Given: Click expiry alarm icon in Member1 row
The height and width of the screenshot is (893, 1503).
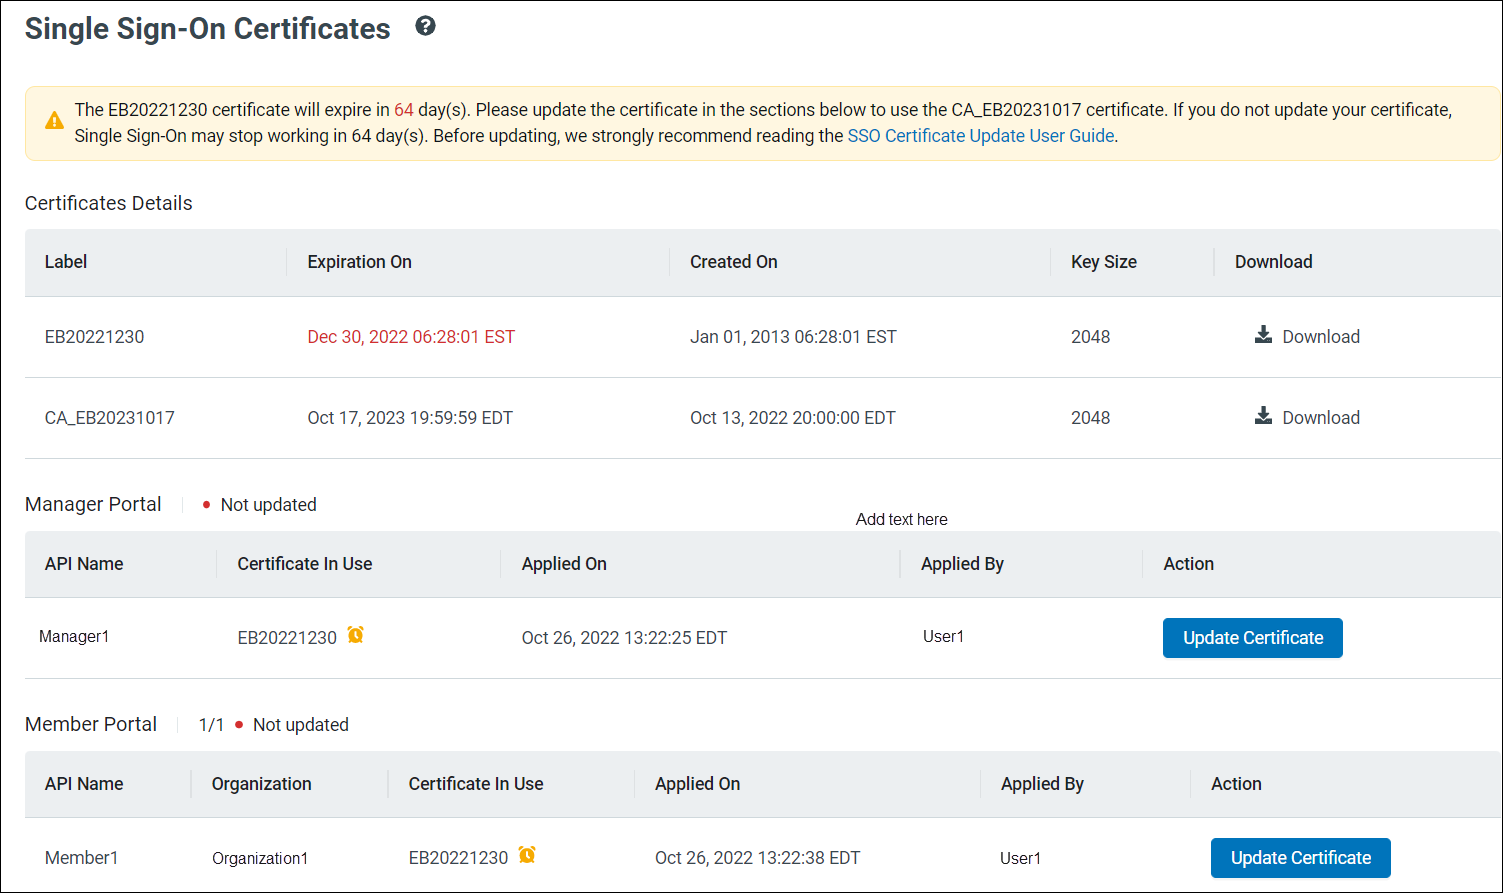Looking at the screenshot, I should 527,855.
